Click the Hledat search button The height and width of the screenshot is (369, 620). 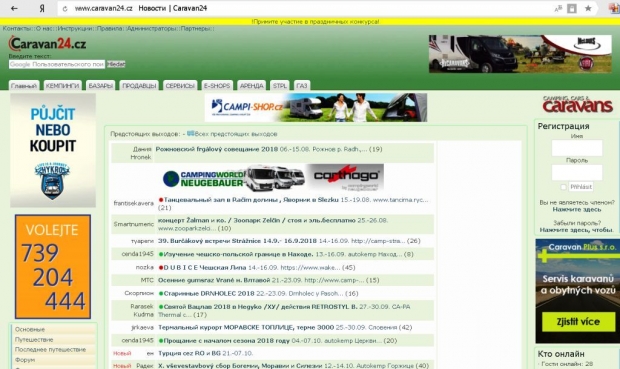pyautogui.click(x=116, y=64)
